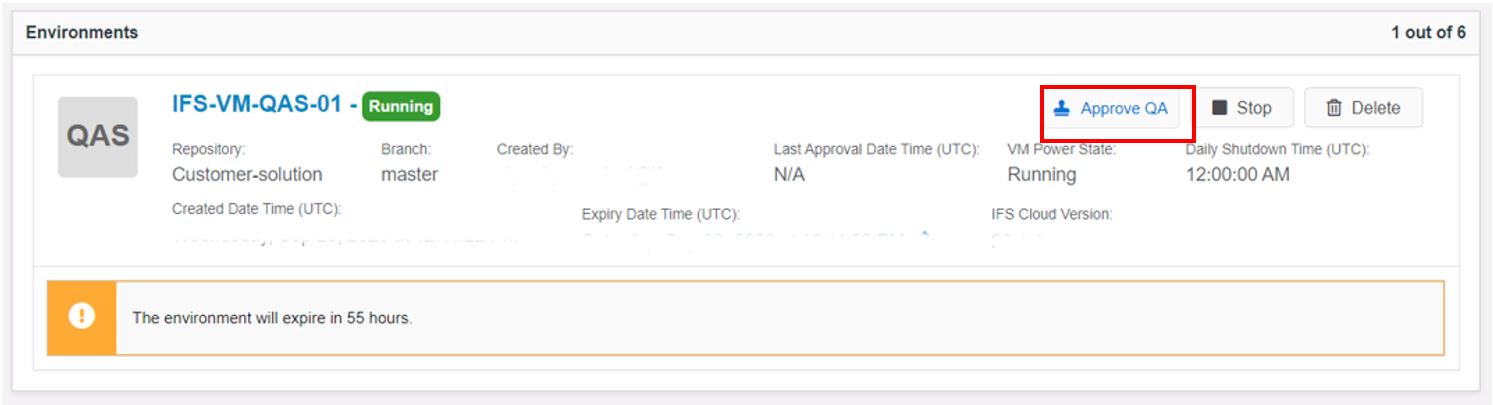Click the Stop square icon
Viewport: 1493px width, 405px height.
tap(1219, 108)
